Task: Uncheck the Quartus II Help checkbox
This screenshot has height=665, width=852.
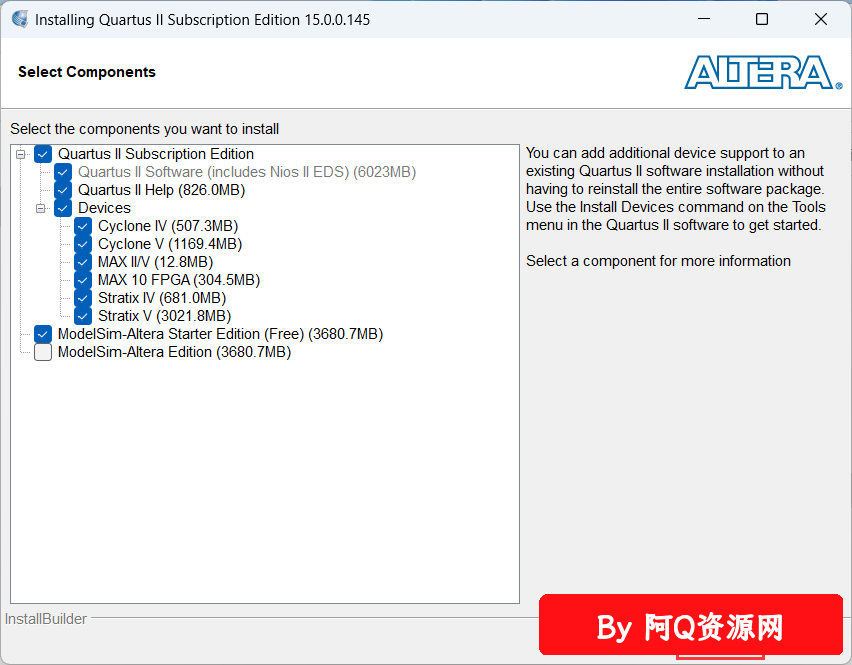Action: click(63, 190)
